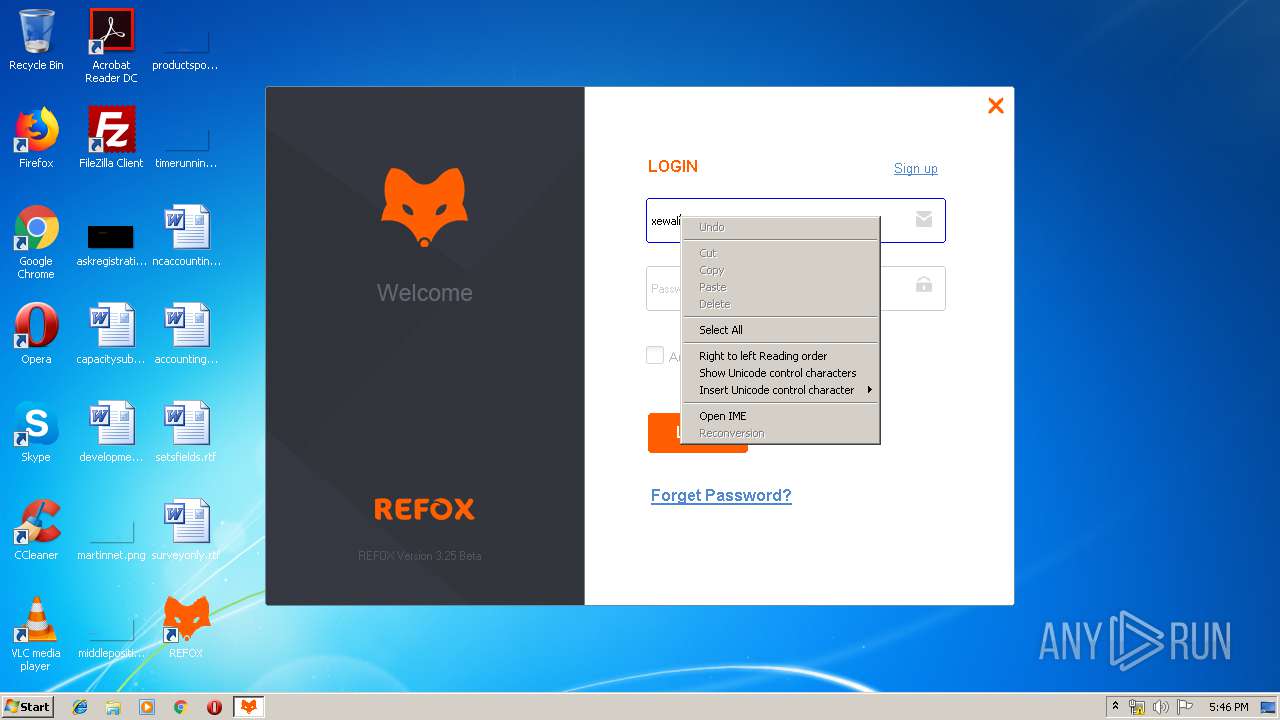Open Google Chrome desktop shortcut
The height and width of the screenshot is (720, 1280).
pos(36,242)
